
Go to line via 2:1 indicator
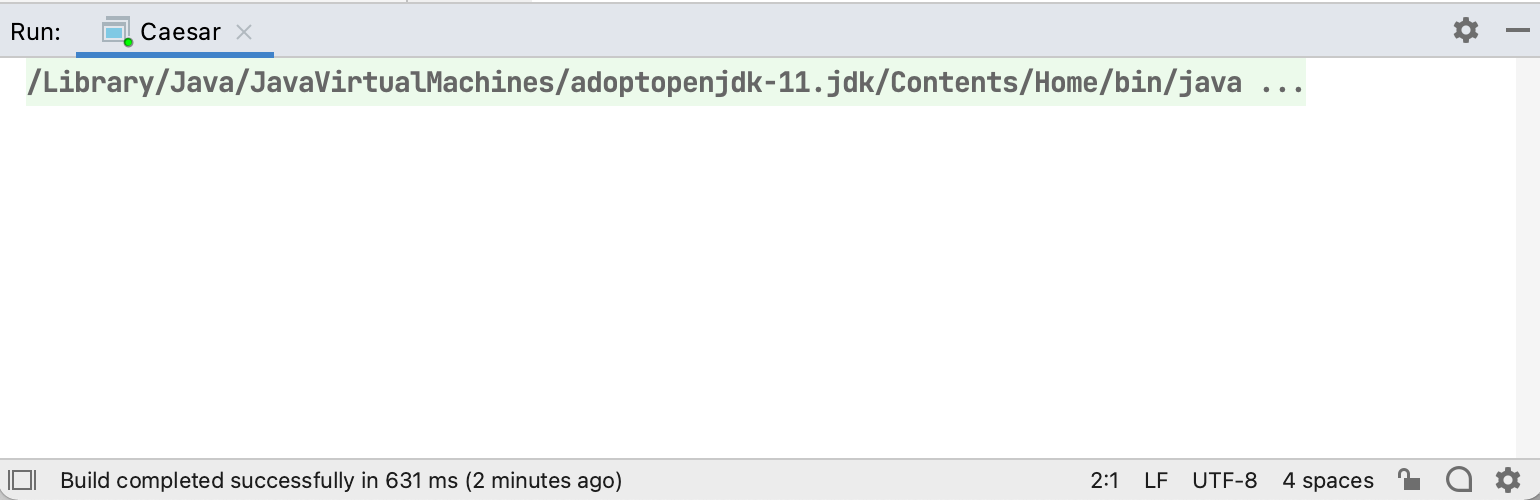tap(1104, 481)
